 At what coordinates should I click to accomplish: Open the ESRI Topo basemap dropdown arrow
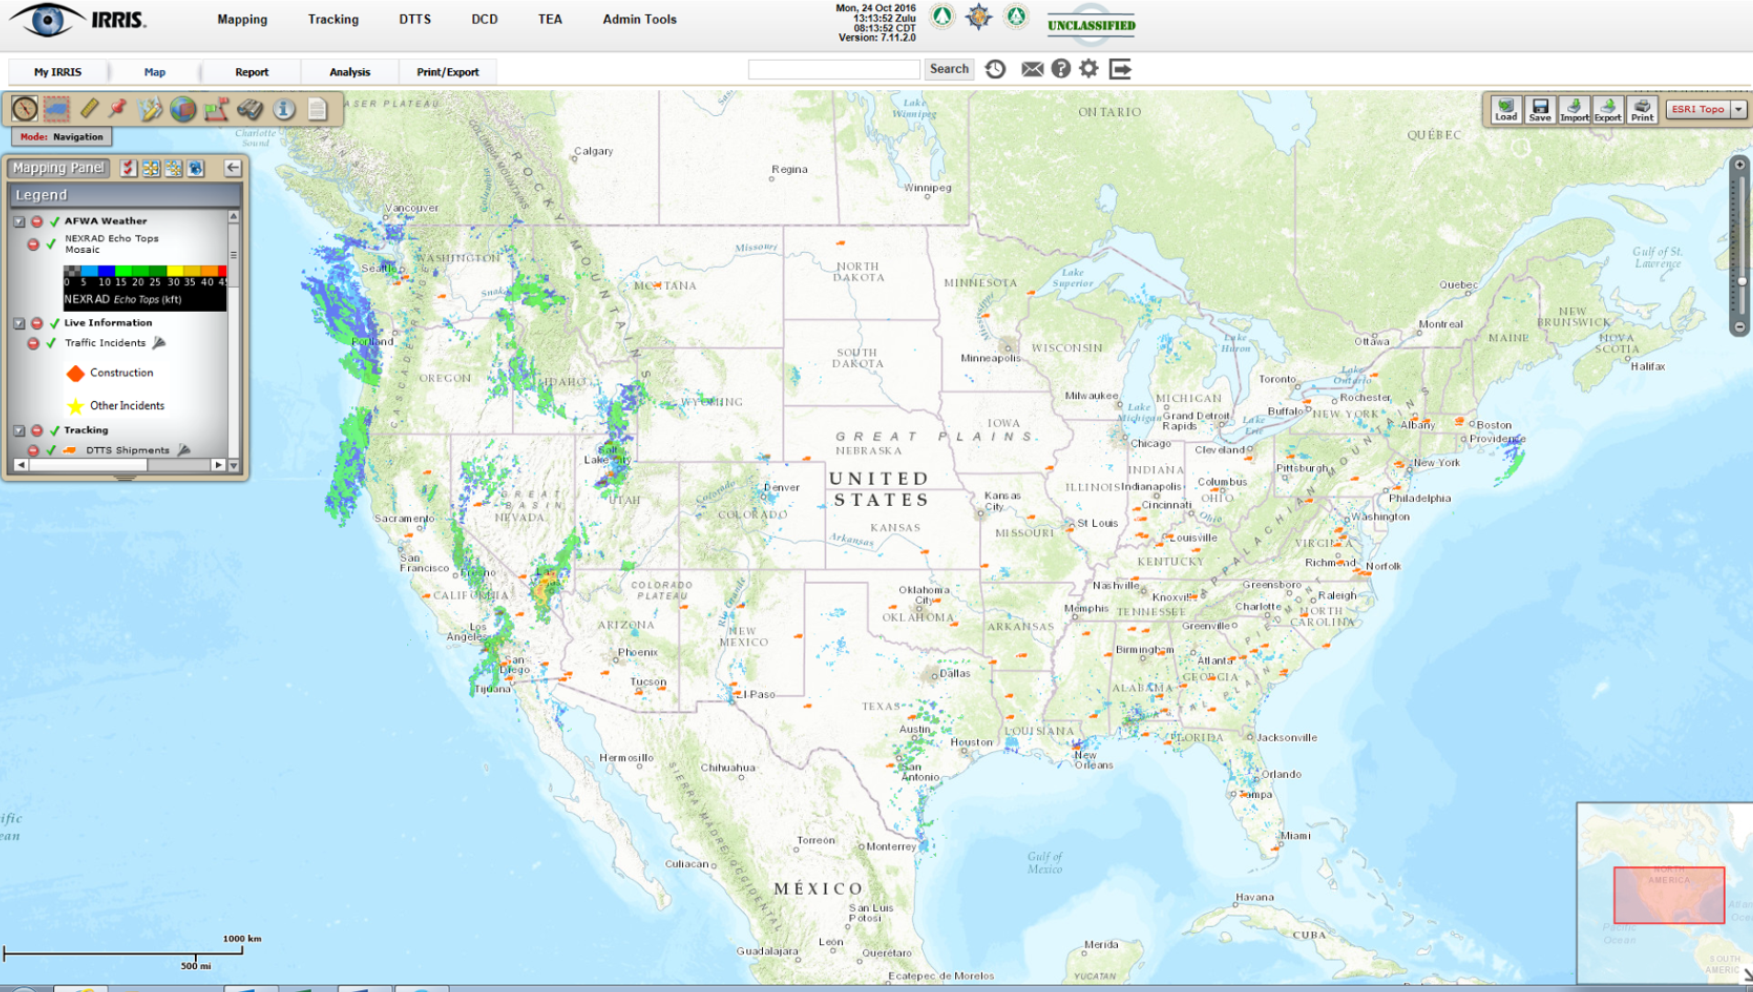click(x=1738, y=109)
